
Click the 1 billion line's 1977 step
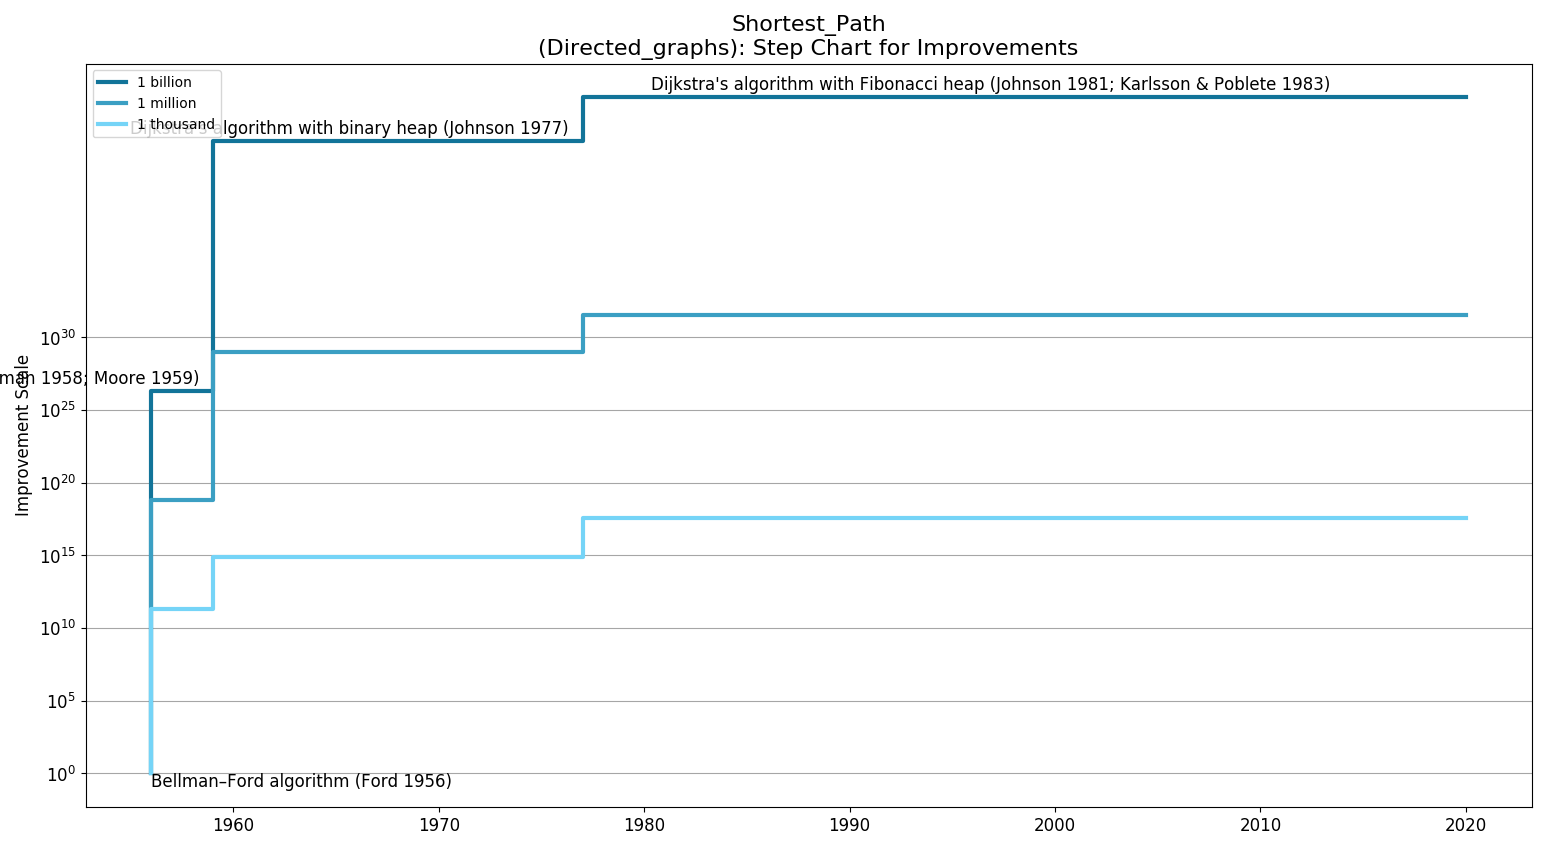(x=583, y=119)
